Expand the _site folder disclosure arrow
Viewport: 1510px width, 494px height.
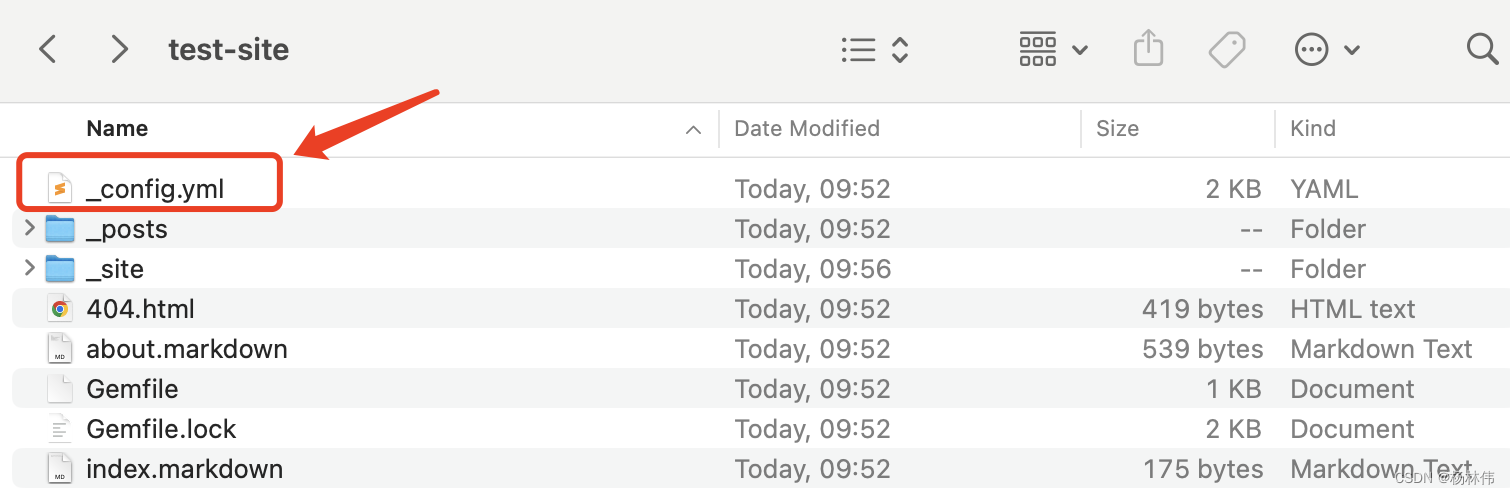pyautogui.click(x=30, y=269)
